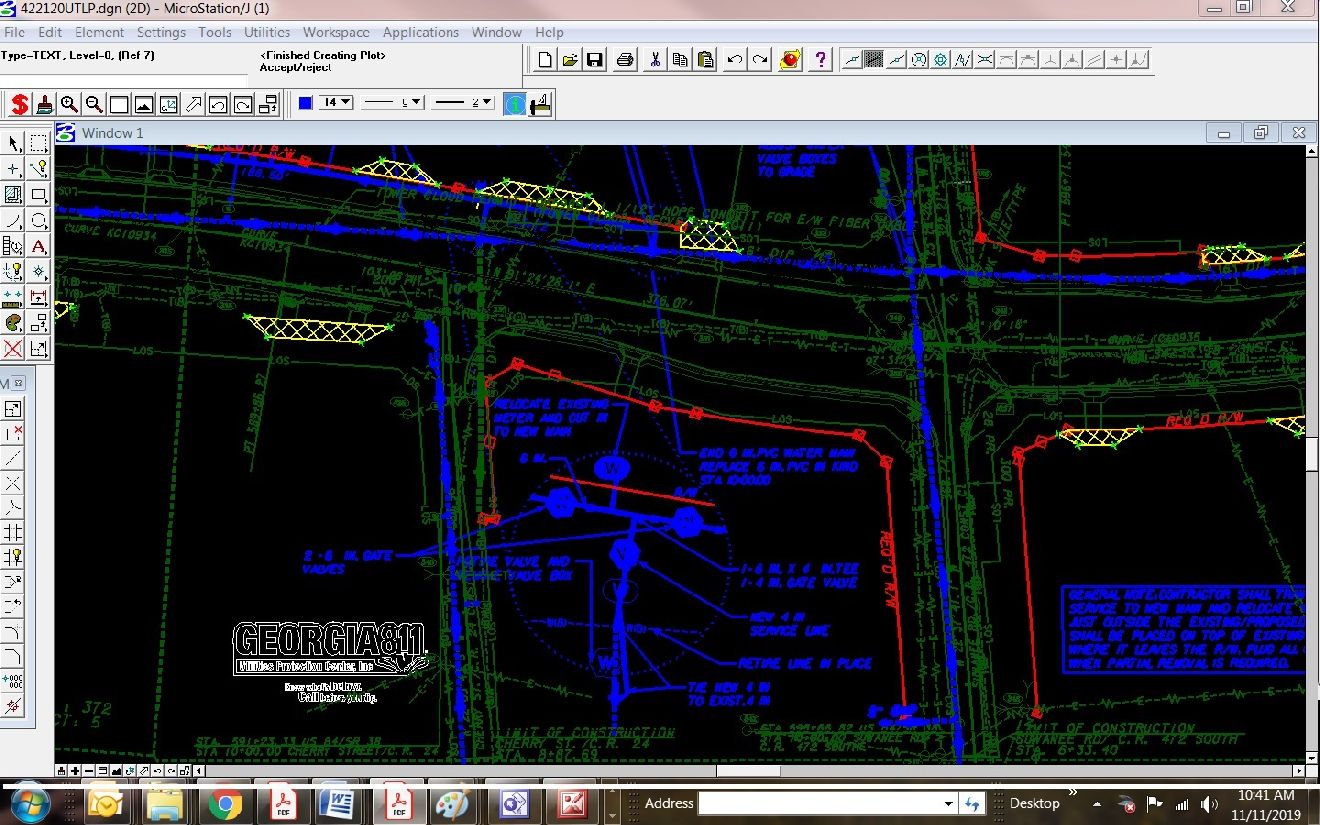Open Google Chrome from the taskbar

pos(224,804)
